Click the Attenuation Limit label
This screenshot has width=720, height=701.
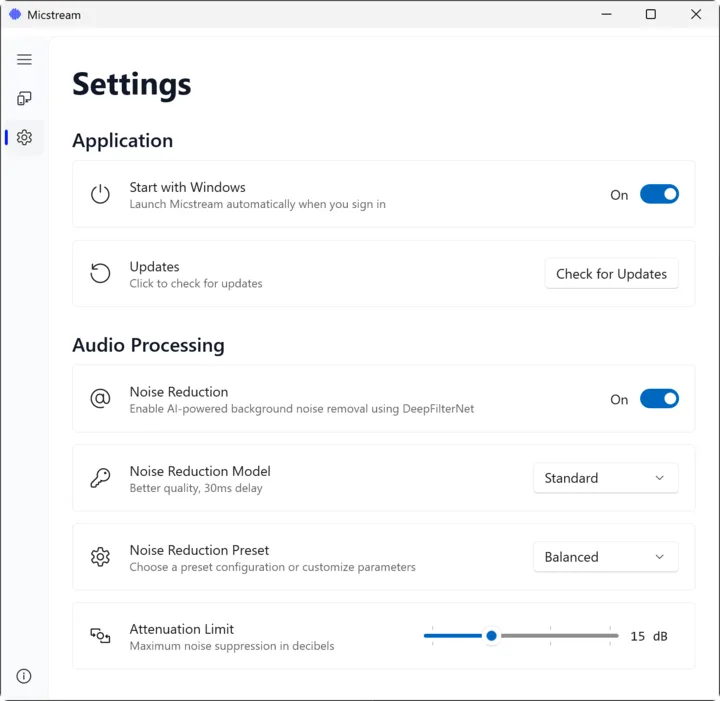coord(181,629)
